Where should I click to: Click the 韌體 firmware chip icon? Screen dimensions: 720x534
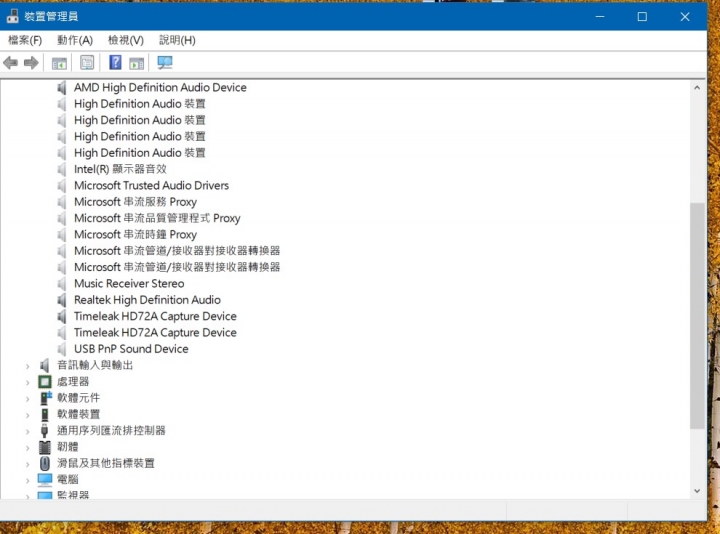pyautogui.click(x=45, y=447)
